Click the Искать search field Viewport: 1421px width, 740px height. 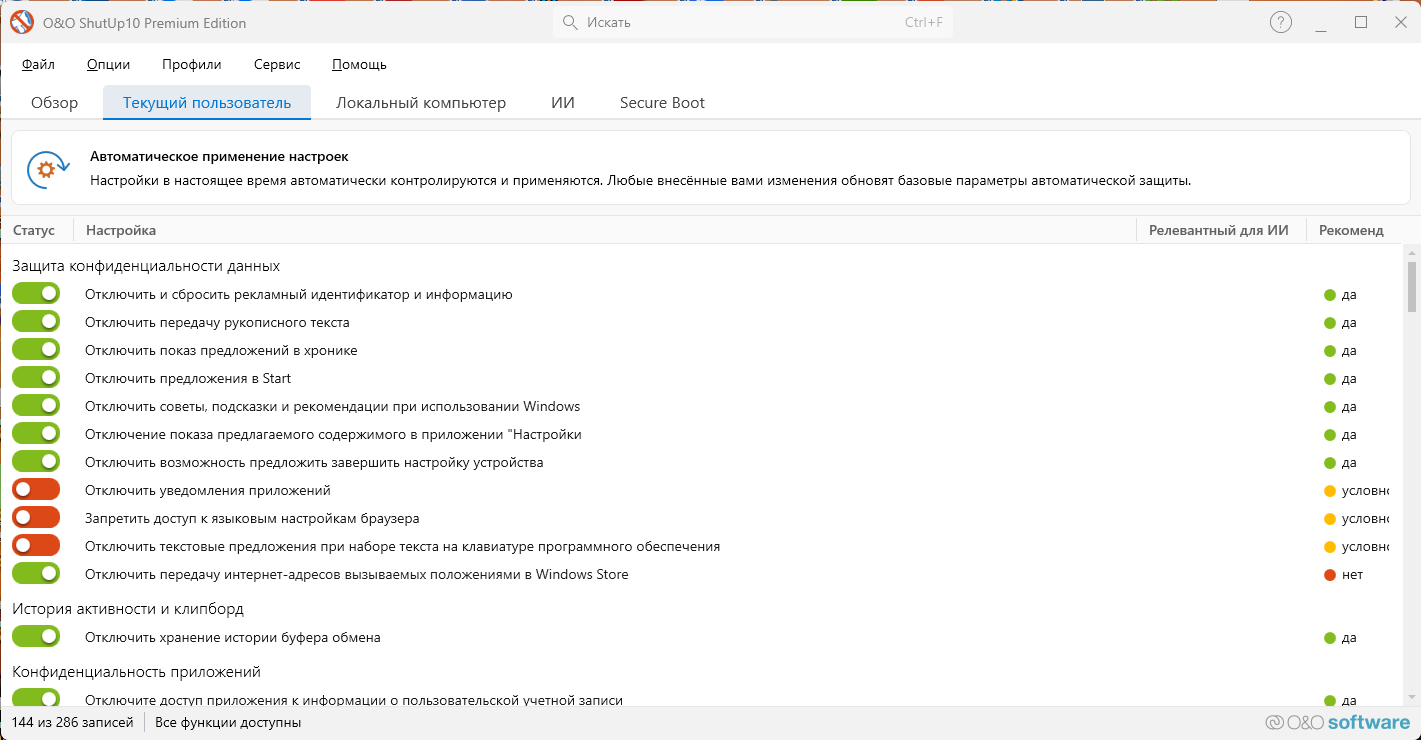click(753, 22)
